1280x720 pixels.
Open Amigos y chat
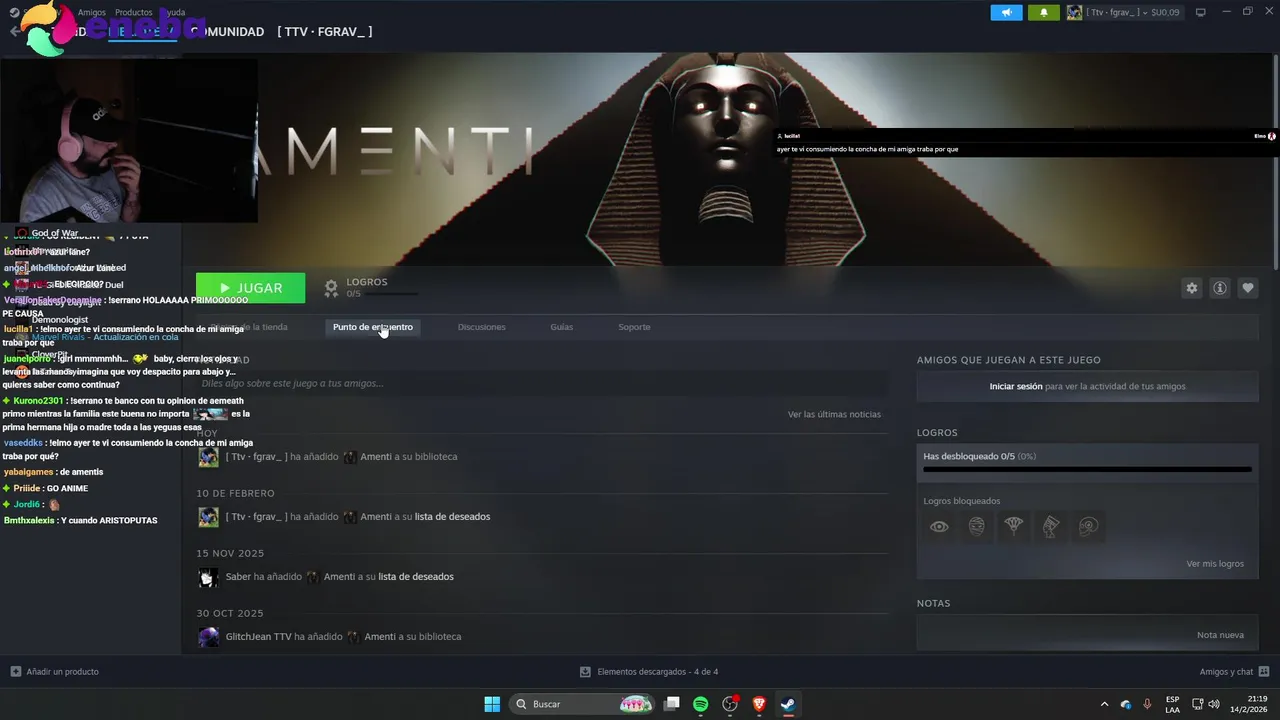coord(1226,672)
